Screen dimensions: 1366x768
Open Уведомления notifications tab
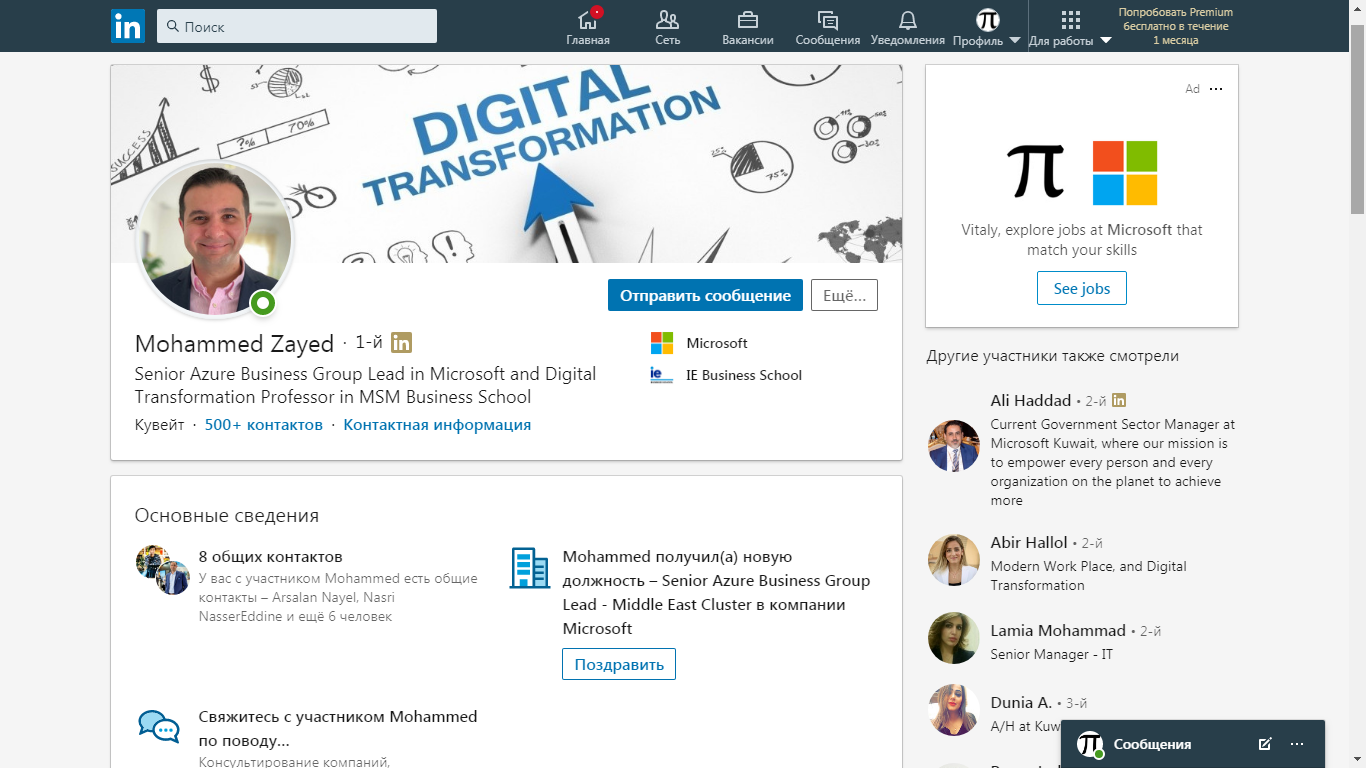(x=908, y=27)
